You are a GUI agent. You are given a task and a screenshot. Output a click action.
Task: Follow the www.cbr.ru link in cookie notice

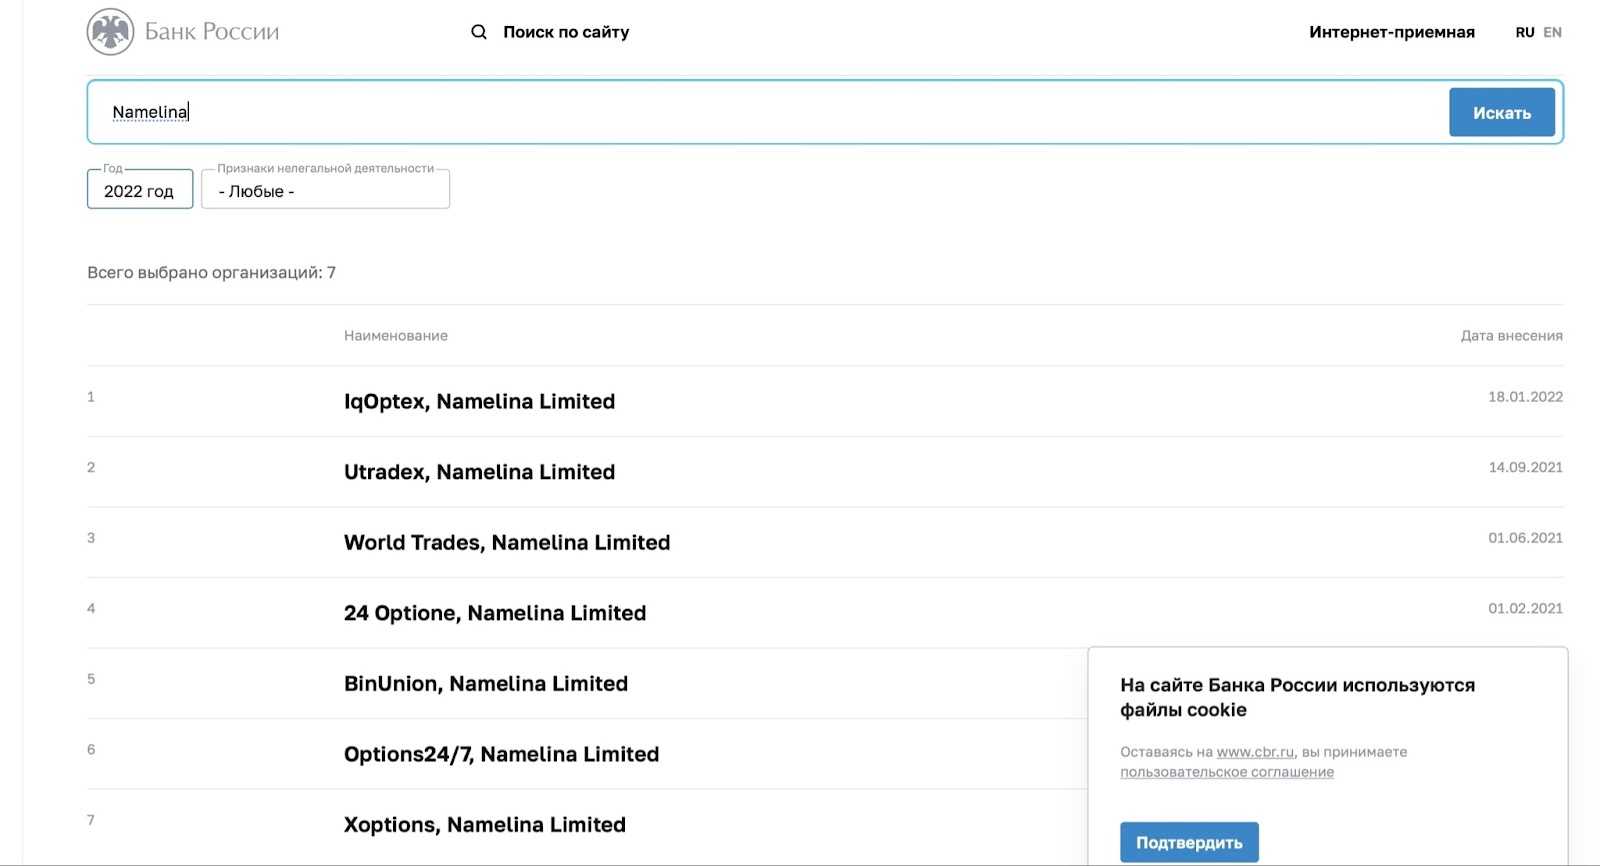point(1255,752)
